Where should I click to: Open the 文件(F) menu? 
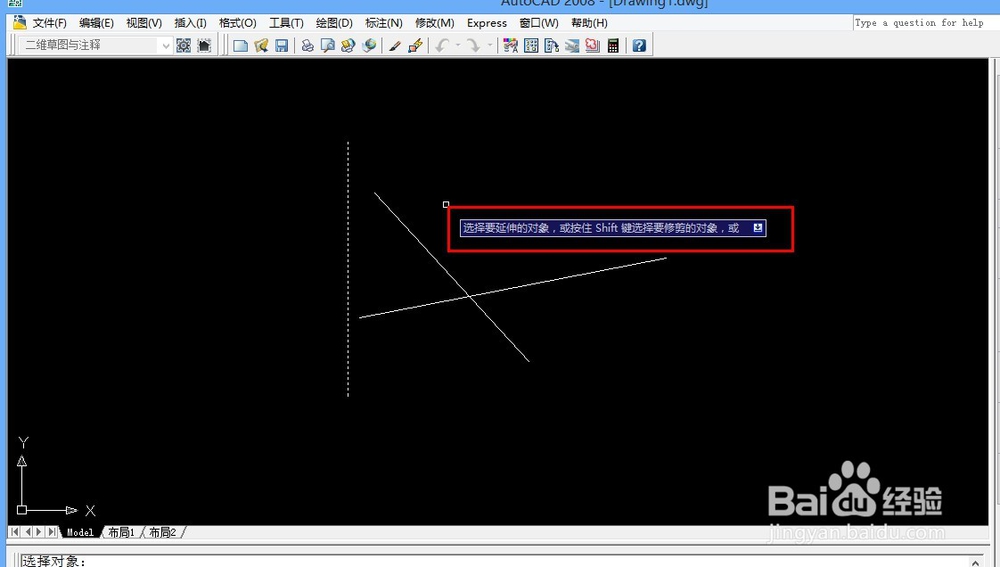(50, 23)
